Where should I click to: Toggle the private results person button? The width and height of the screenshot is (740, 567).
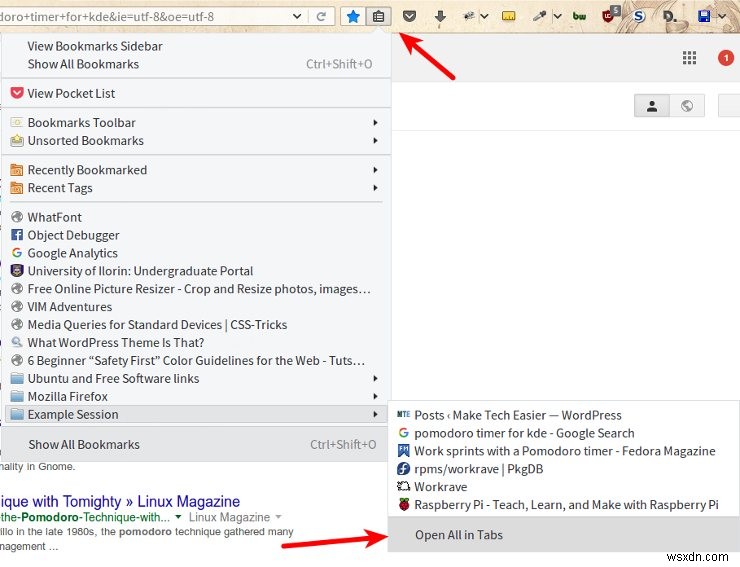(652, 106)
